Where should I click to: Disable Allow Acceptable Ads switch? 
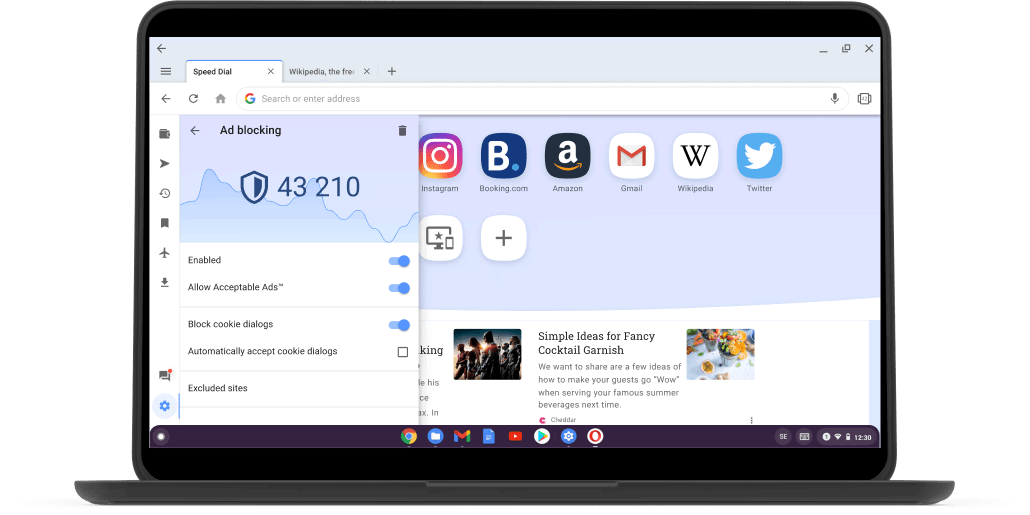pyautogui.click(x=398, y=288)
